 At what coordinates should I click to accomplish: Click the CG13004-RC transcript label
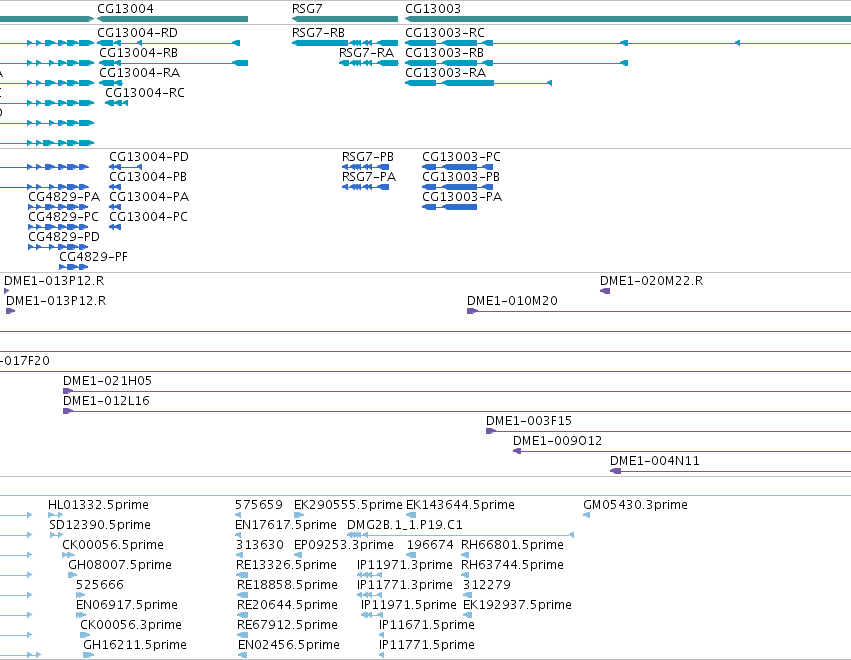tap(145, 93)
